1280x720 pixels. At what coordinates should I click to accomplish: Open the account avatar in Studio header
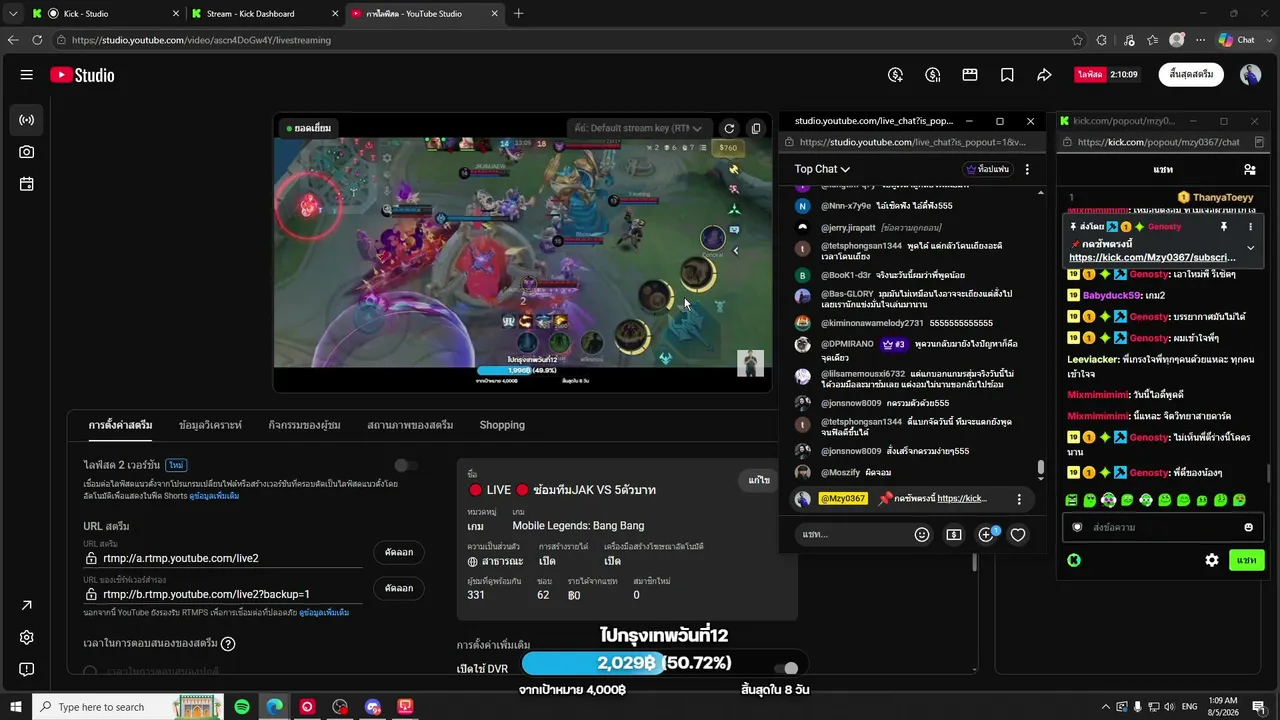point(1250,75)
